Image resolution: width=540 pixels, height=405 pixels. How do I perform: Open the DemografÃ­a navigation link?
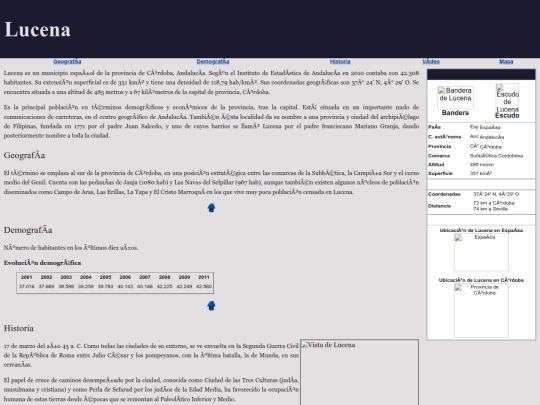[213, 62]
